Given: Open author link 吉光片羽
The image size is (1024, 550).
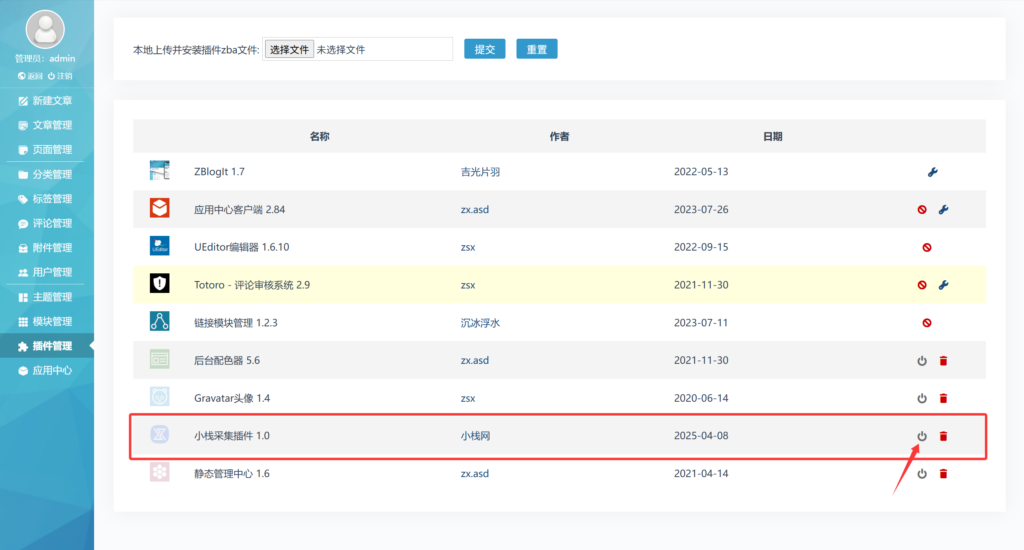Looking at the screenshot, I should [480, 172].
